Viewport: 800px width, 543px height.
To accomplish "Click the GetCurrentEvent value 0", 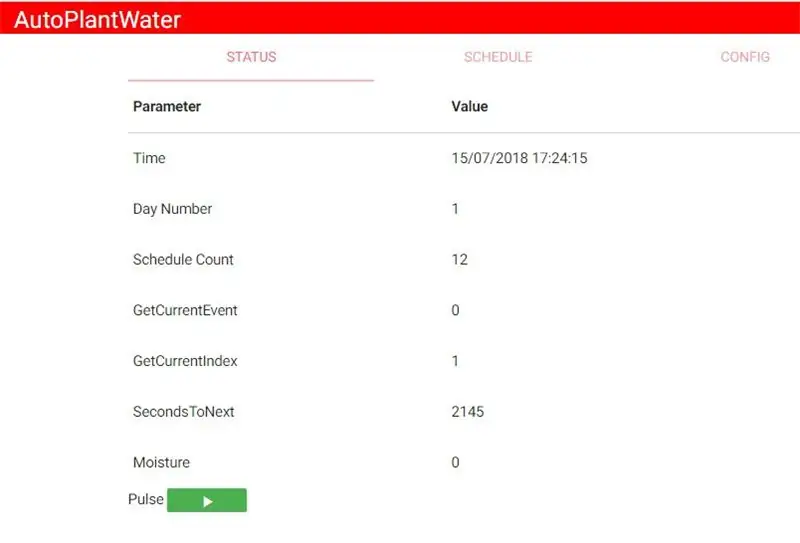I will coord(455,310).
